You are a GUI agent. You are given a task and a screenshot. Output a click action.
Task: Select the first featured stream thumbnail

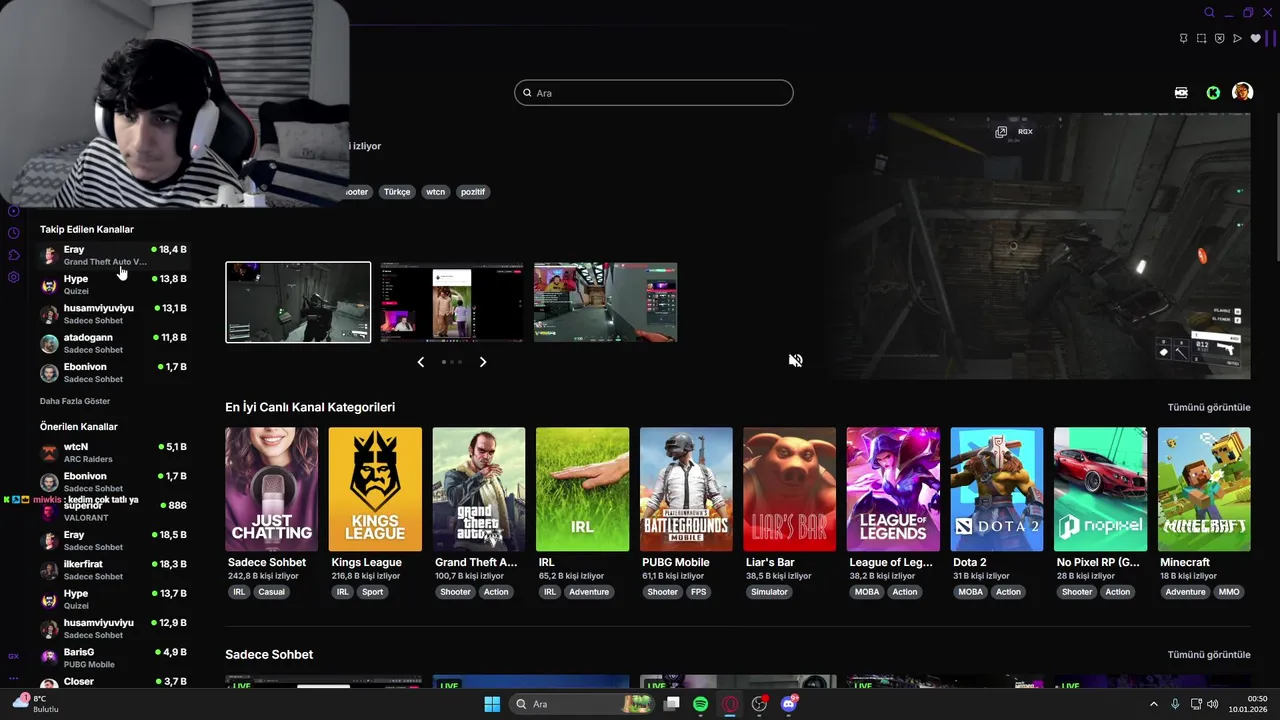(298, 302)
